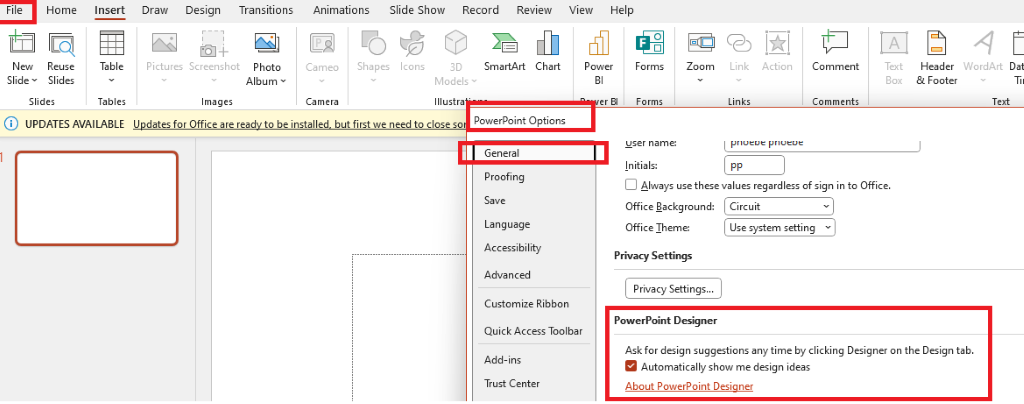Click the Privacy Settings... button
Viewport: 1024px width, 404px height.
(x=673, y=288)
